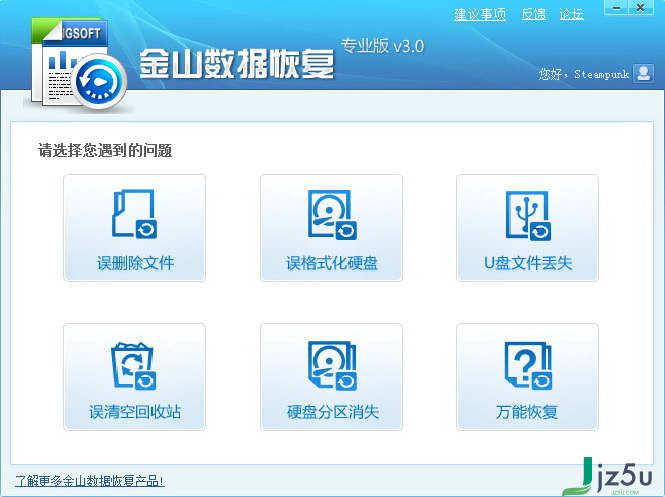Click the user avatar icon beside Steampunk
This screenshot has height=497, width=665.
point(643,73)
